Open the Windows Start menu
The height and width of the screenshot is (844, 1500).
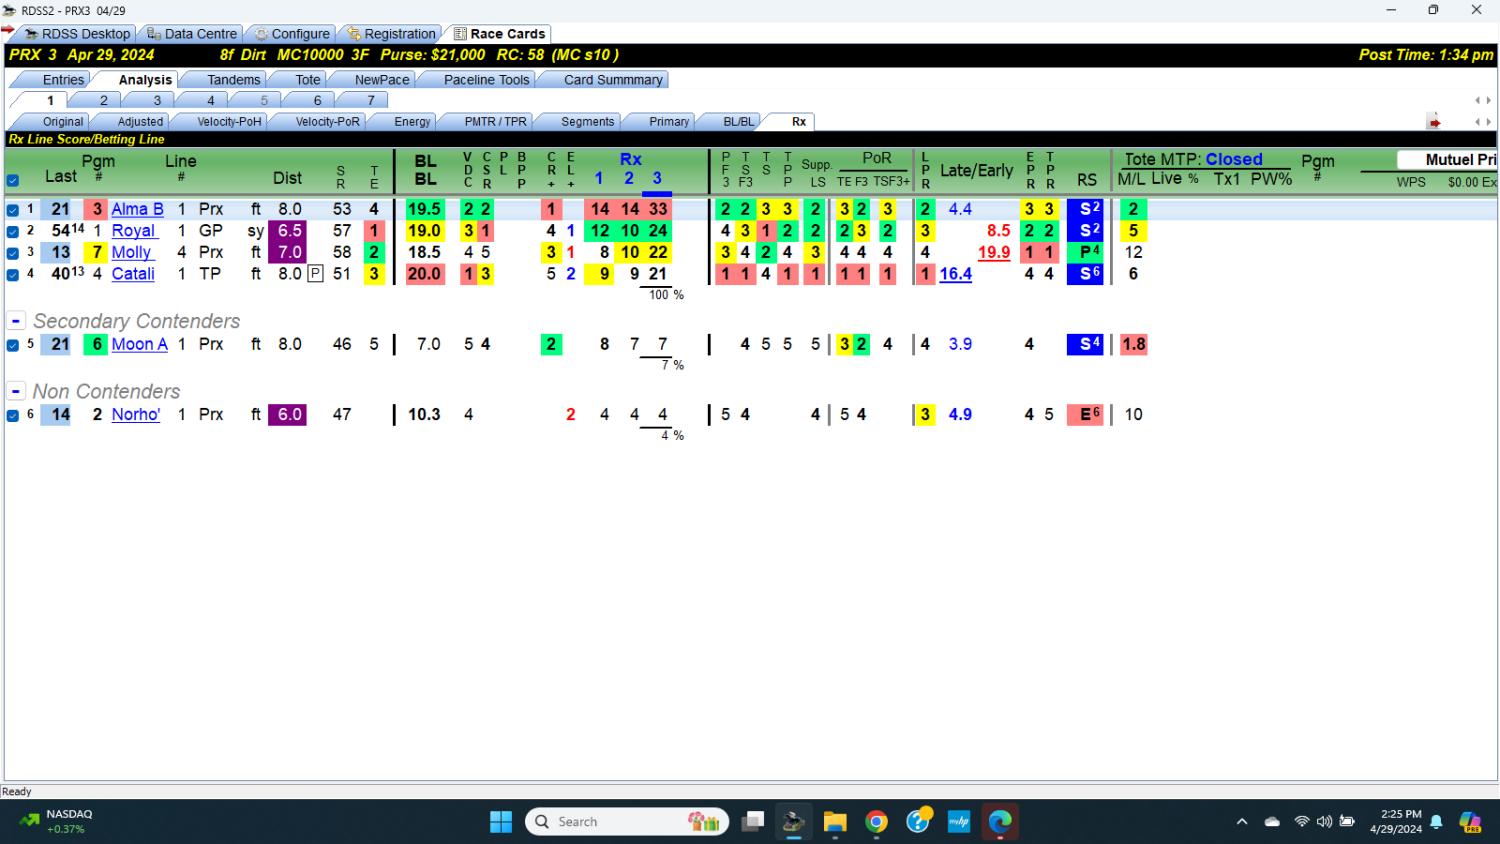501,822
